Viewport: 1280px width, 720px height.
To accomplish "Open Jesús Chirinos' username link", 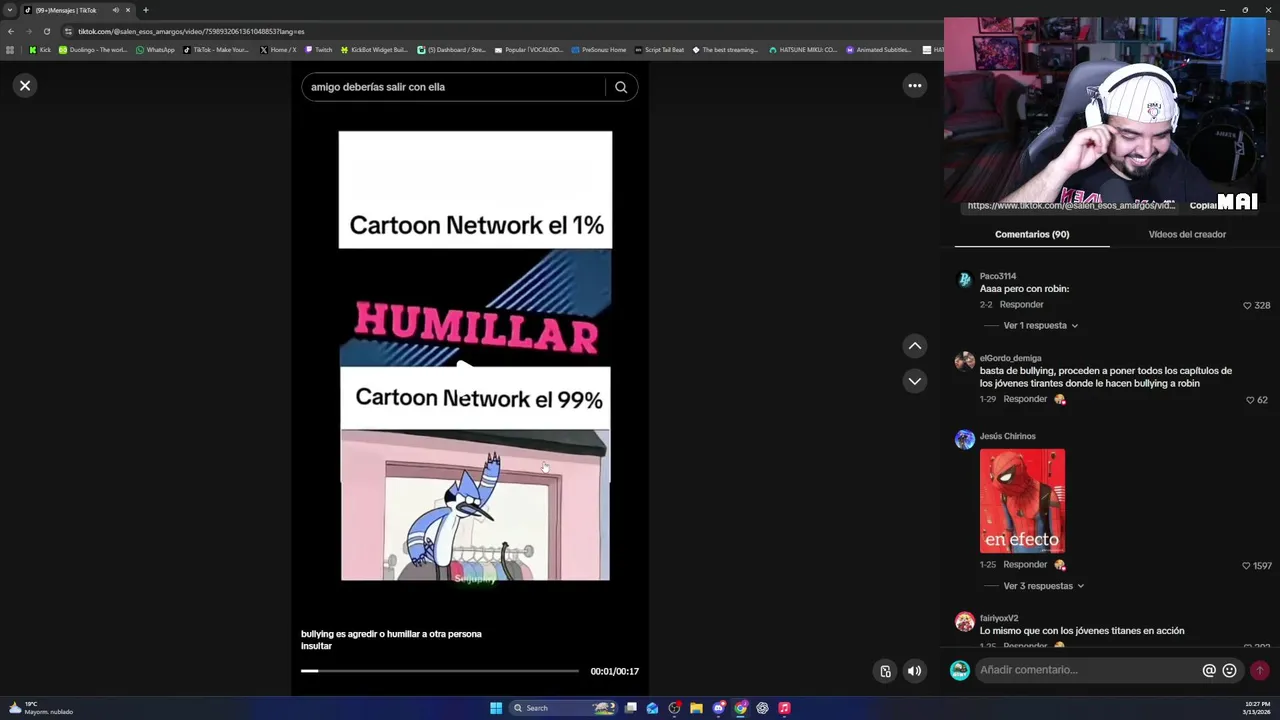I will click(x=1007, y=436).
